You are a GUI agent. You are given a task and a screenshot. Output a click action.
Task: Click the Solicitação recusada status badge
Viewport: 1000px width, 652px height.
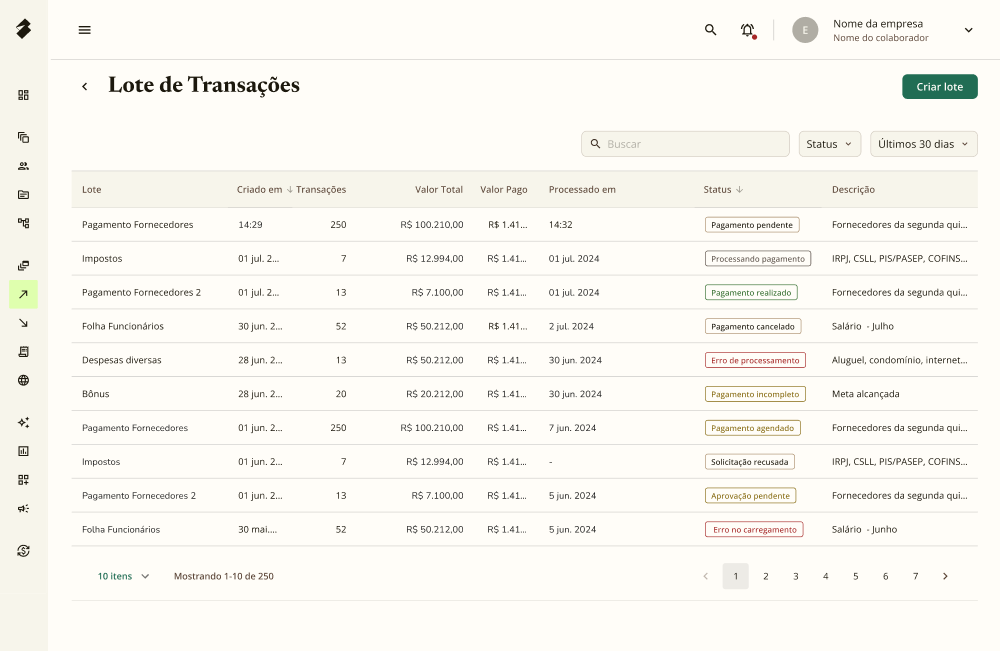point(749,461)
